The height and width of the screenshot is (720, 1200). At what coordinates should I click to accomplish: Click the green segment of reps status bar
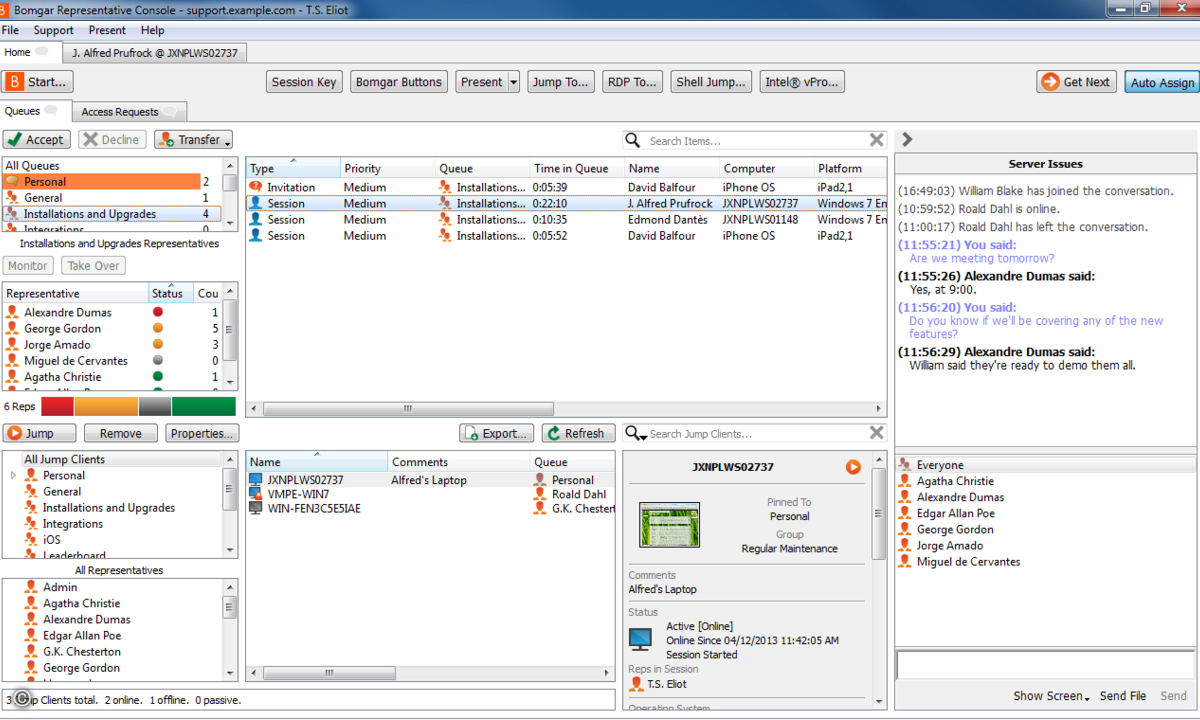click(x=203, y=407)
